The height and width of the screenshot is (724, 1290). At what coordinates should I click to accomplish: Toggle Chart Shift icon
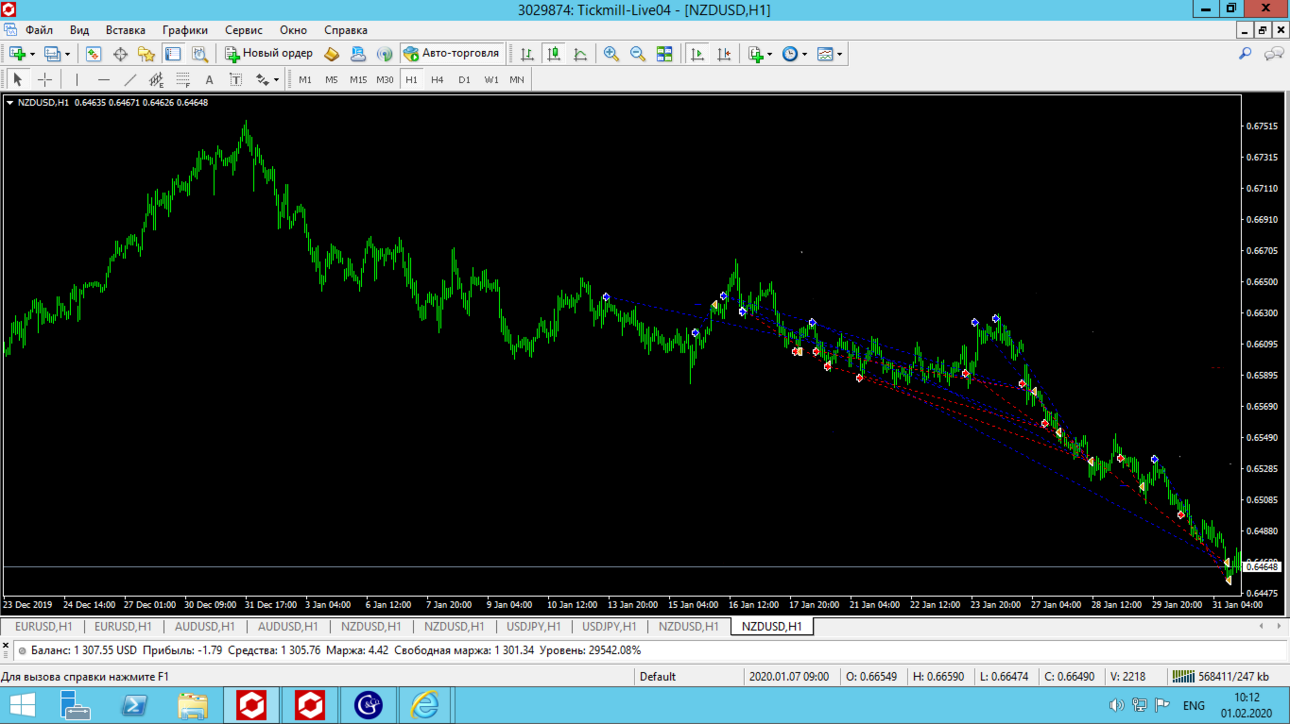pyautogui.click(x=724, y=54)
